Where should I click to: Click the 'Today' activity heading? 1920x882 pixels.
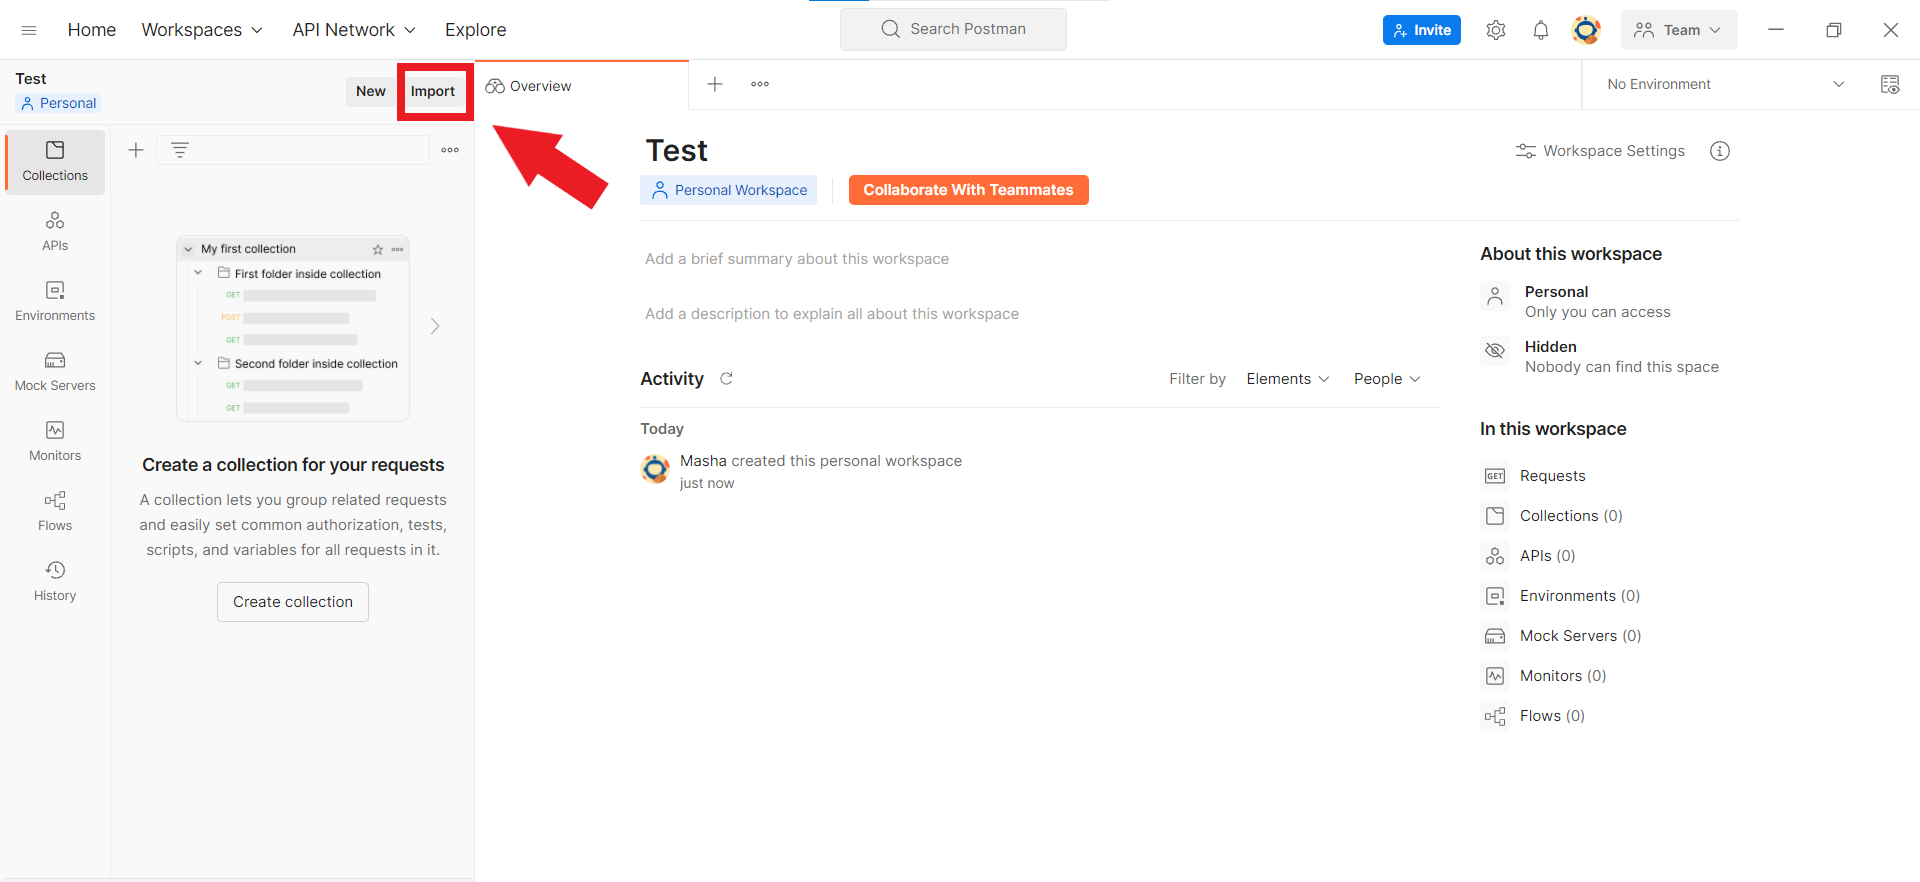(x=662, y=429)
